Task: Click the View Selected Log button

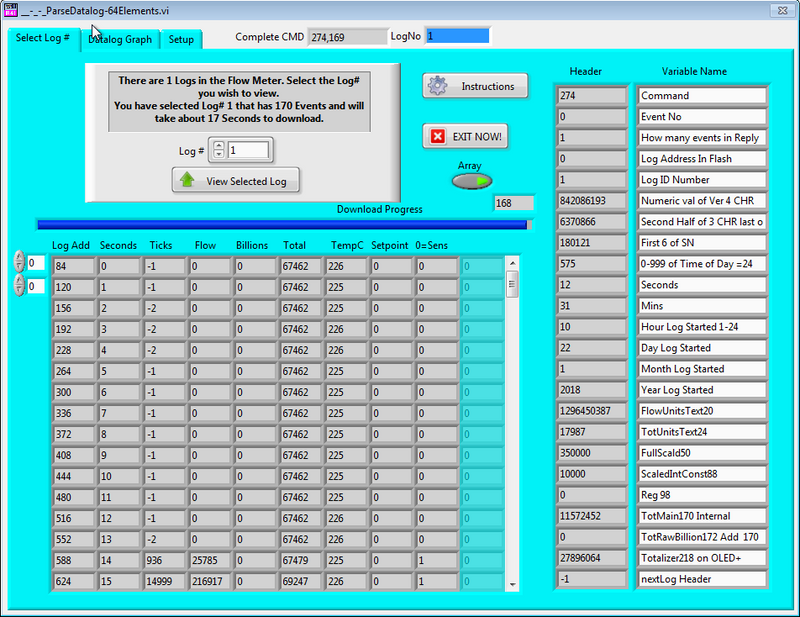Action: pos(236,180)
